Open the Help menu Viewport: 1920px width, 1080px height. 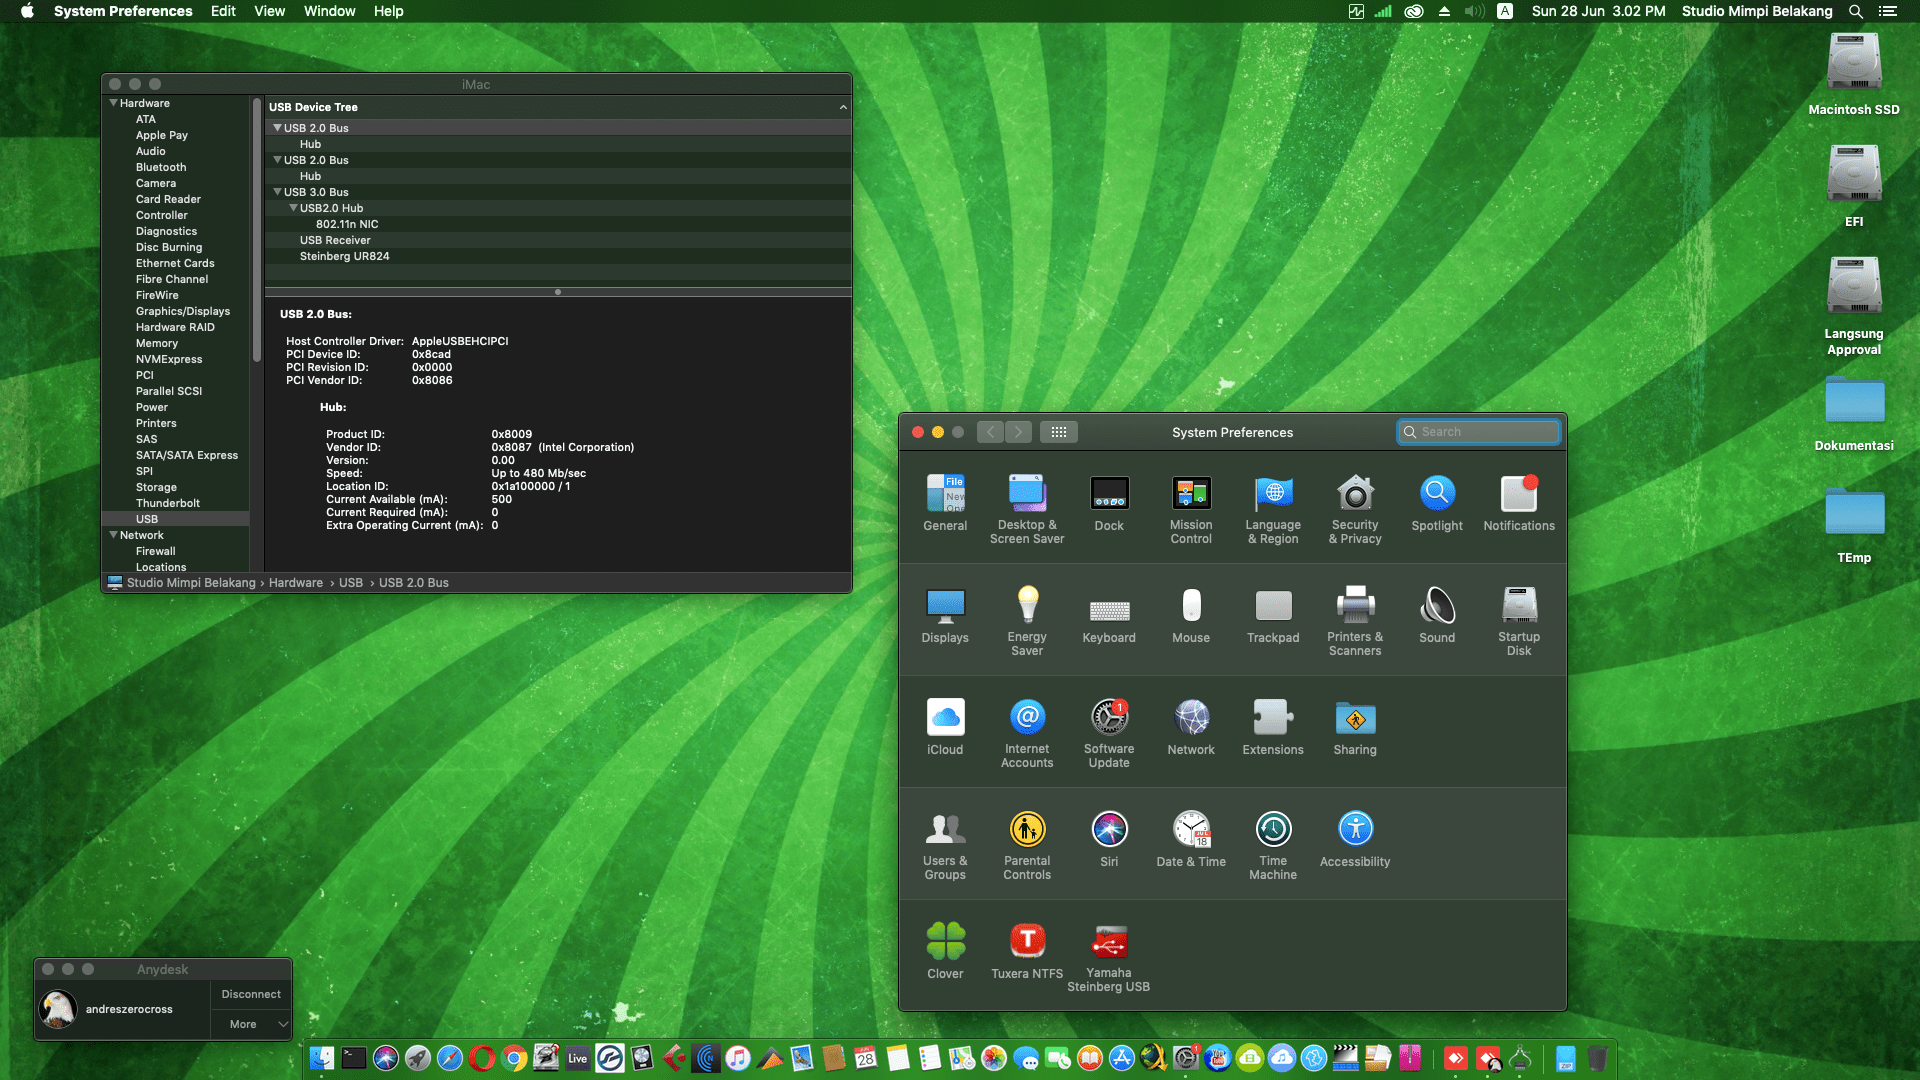[389, 11]
